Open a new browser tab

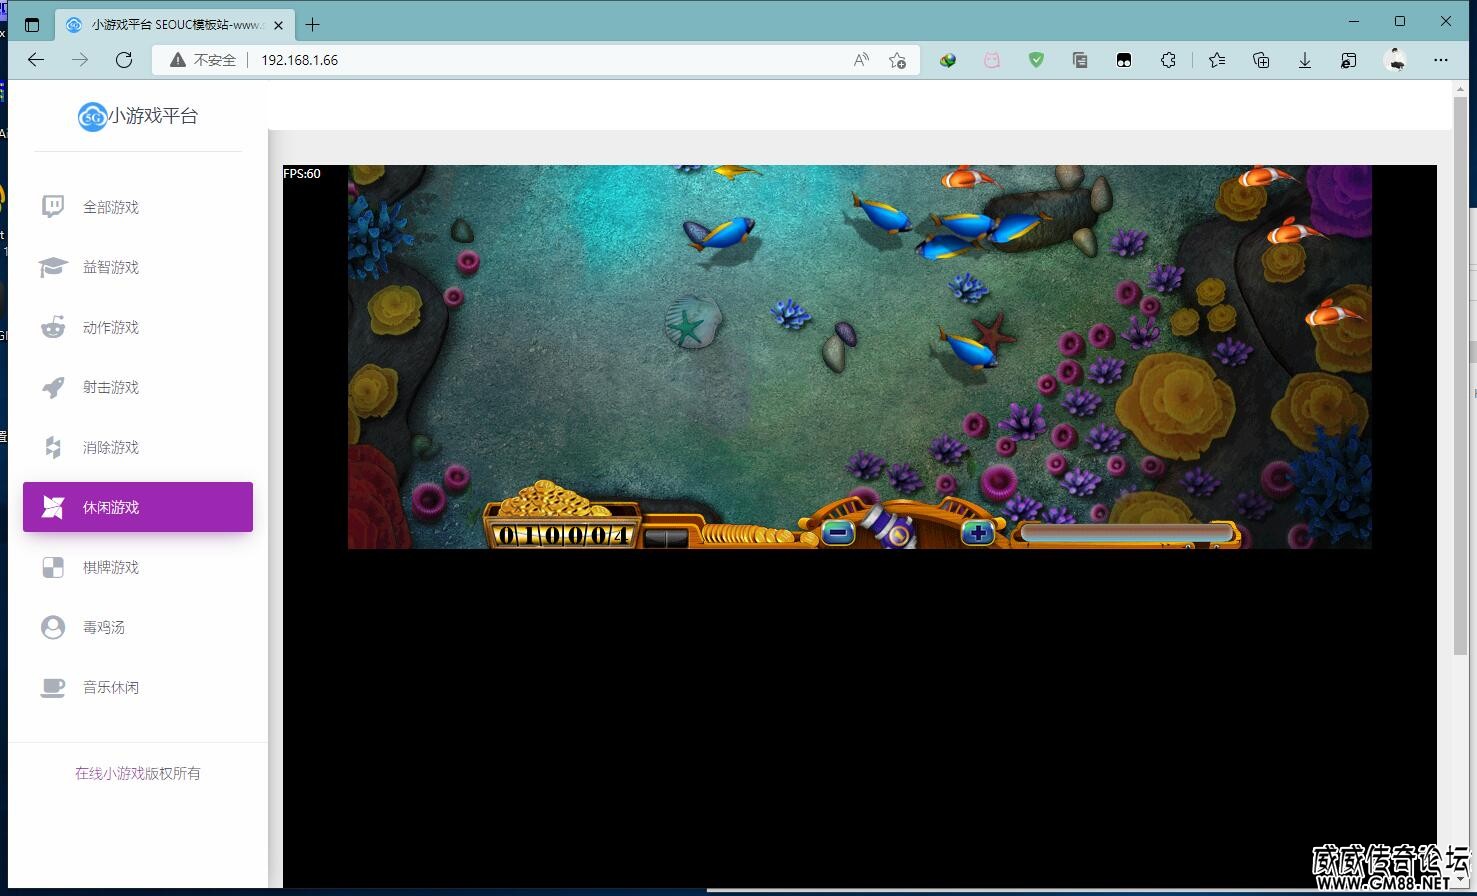[x=313, y=25]
